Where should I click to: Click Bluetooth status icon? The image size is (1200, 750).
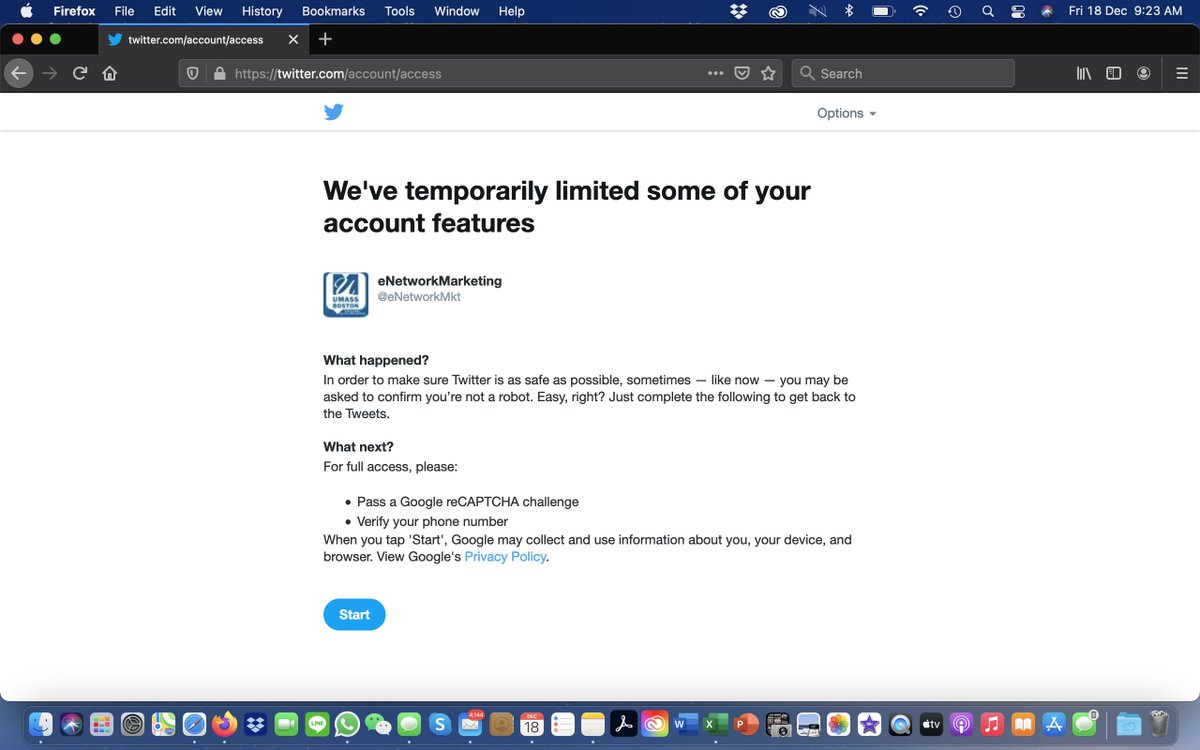click(x=849, y=11)
